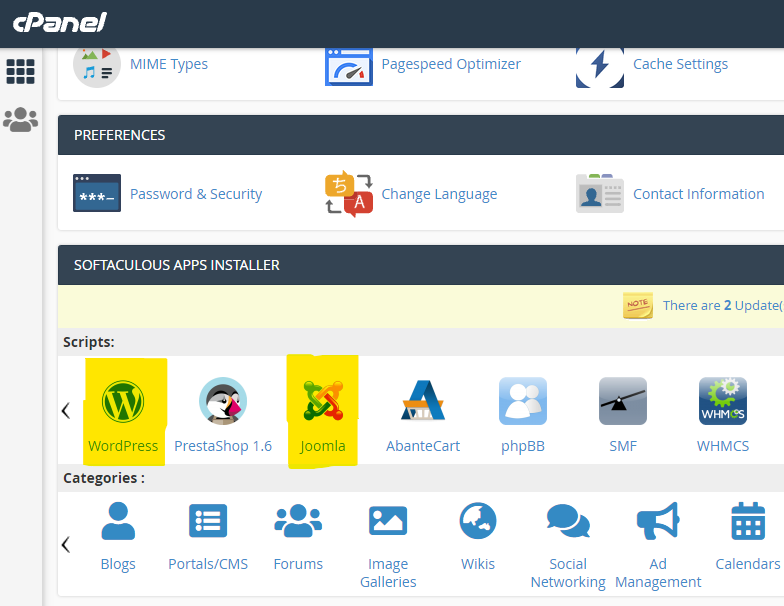Click the SMF seesaw icon

pos(623,401)
